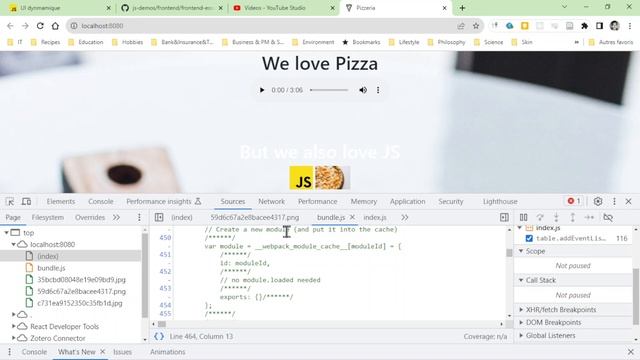640x360 pixels.
Task: Show more navigator tabs chevron
Action: (x=116, y=218)
